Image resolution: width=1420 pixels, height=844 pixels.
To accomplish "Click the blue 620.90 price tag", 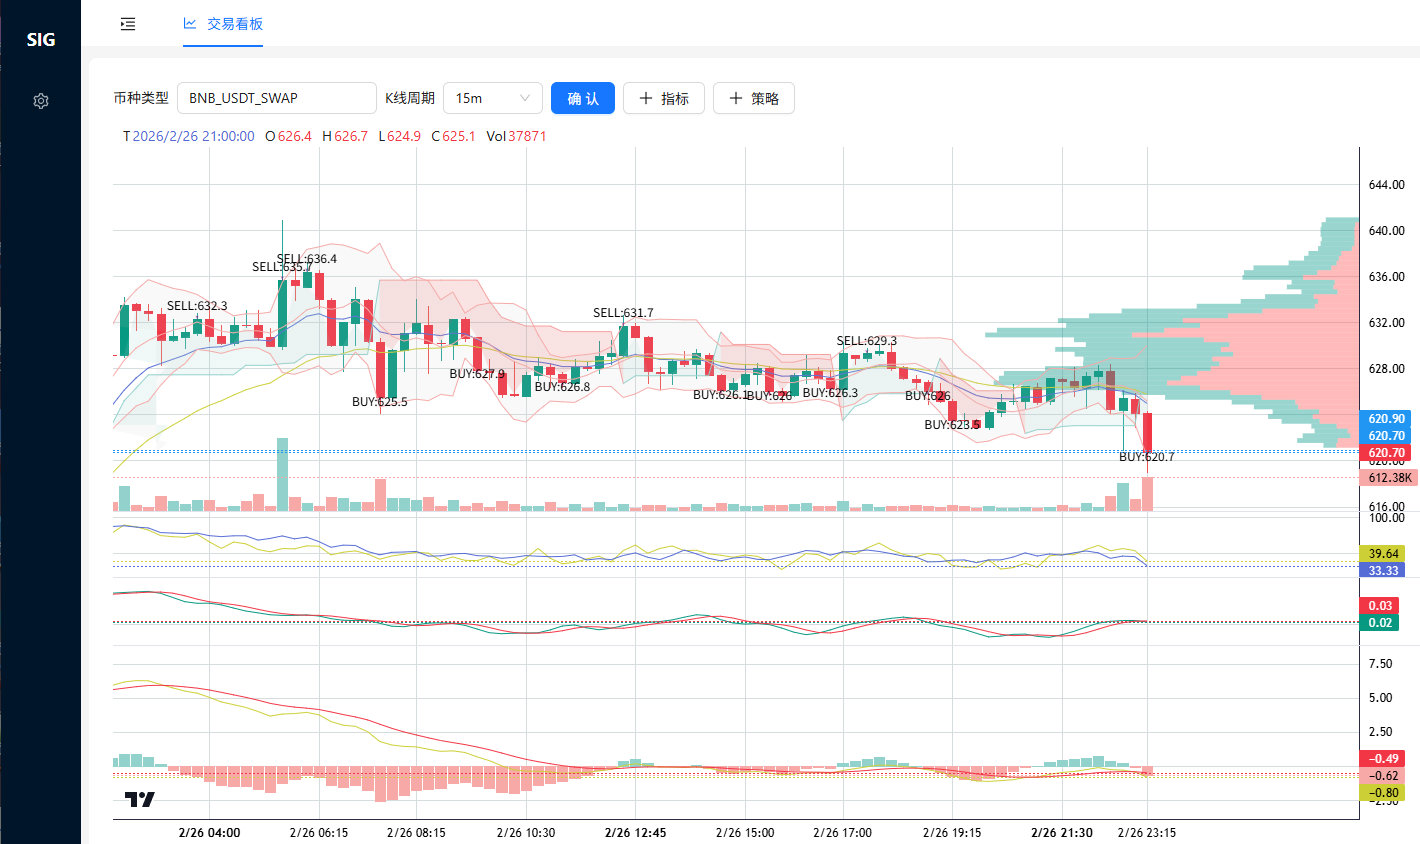I will (x=1386, y=419).
